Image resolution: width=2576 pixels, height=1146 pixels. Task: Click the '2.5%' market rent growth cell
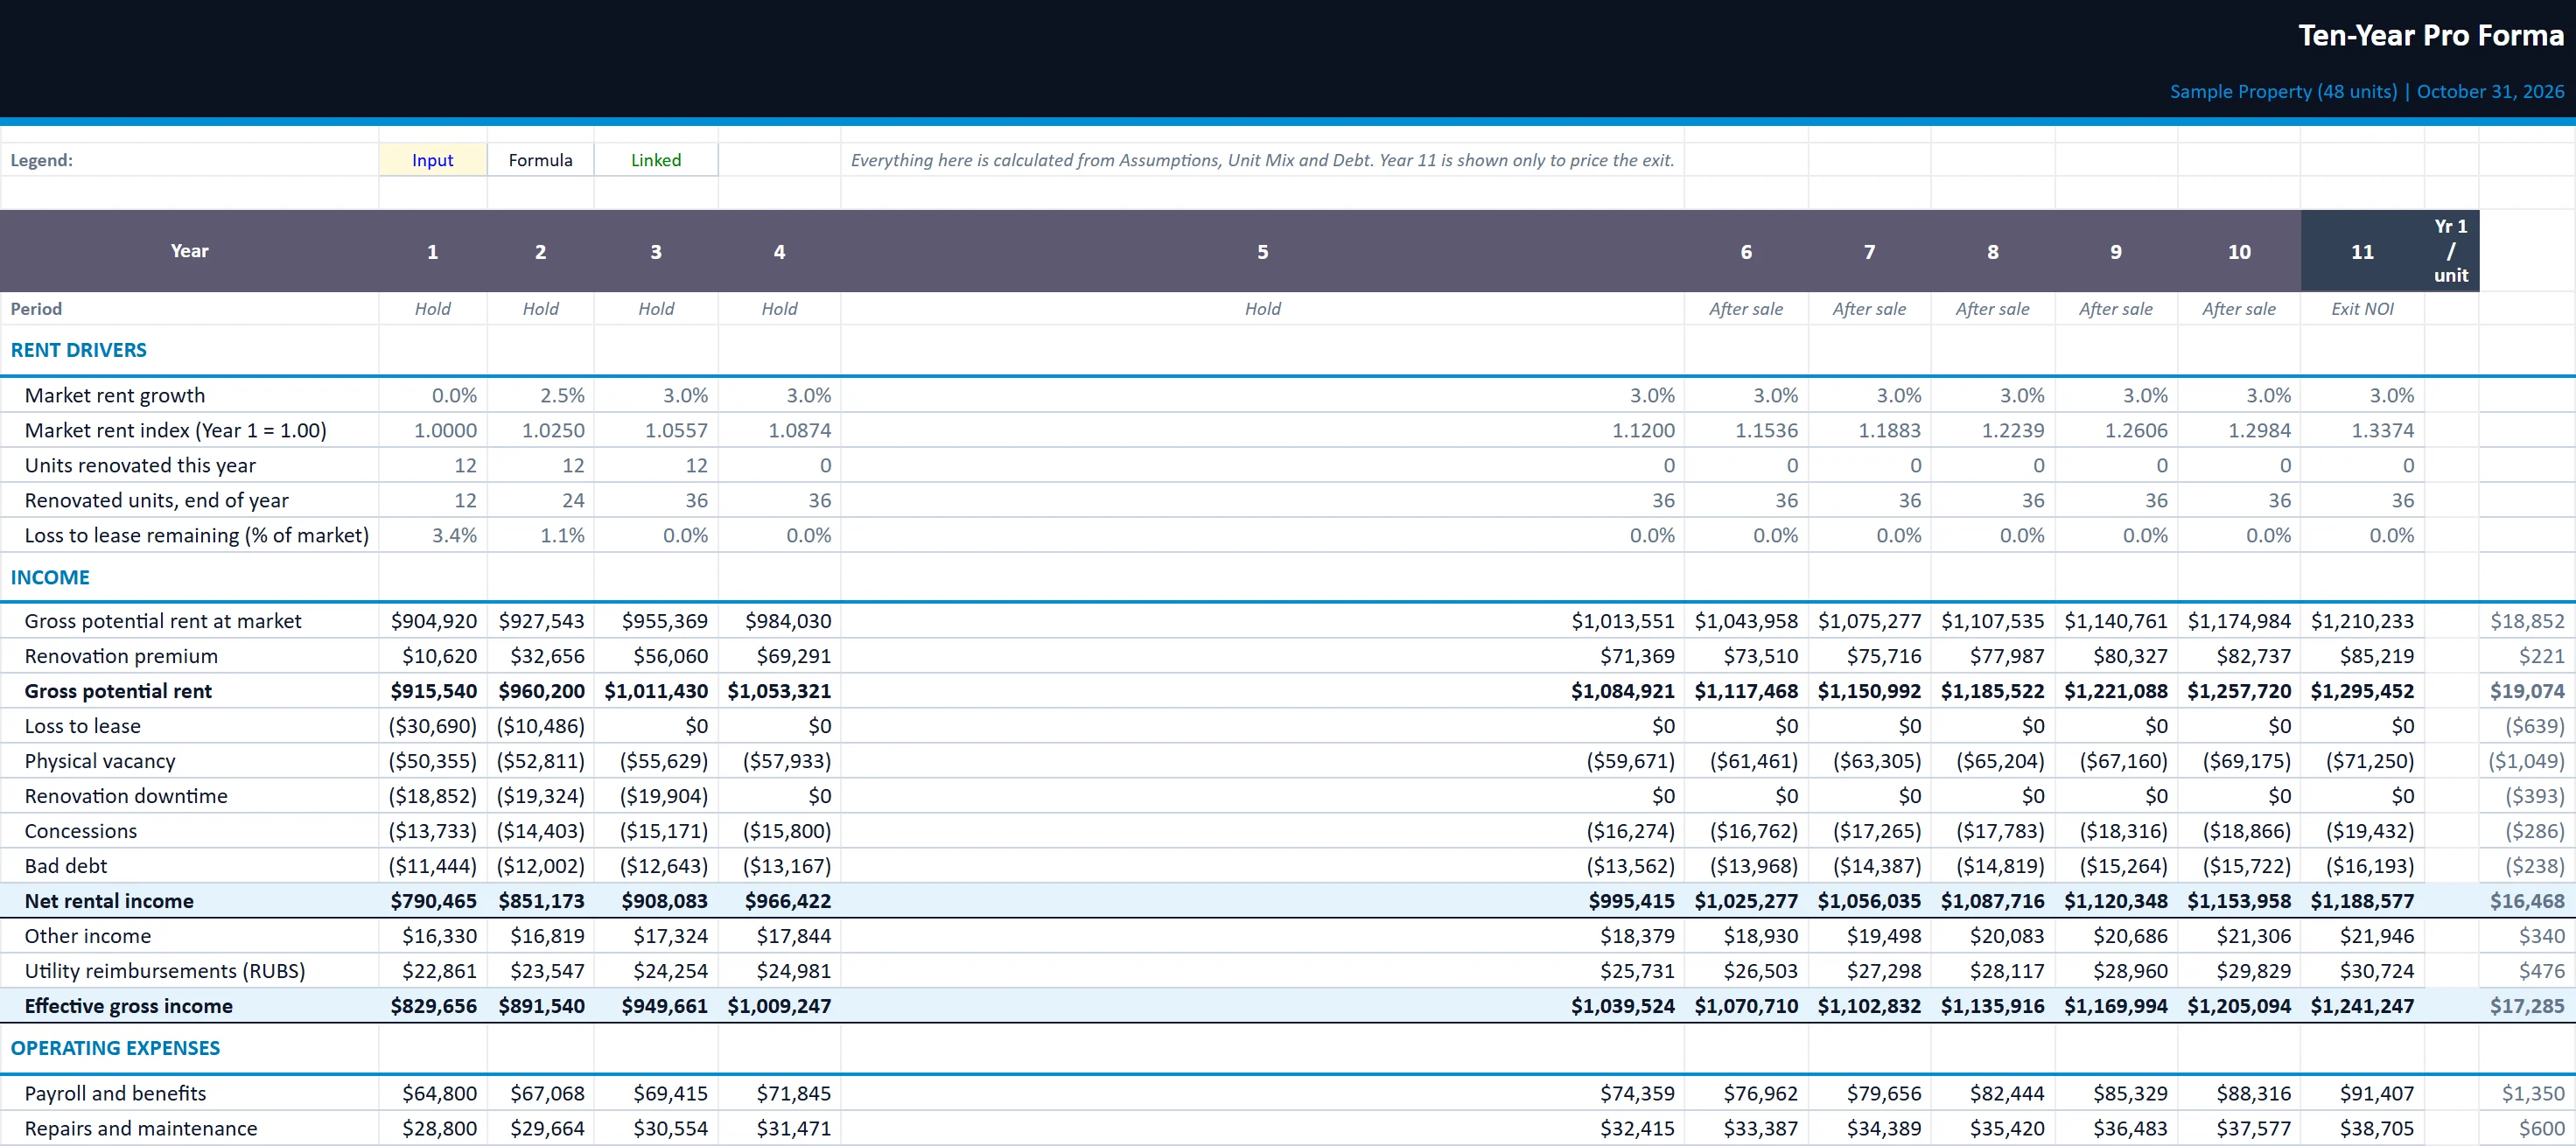(540, 395)
